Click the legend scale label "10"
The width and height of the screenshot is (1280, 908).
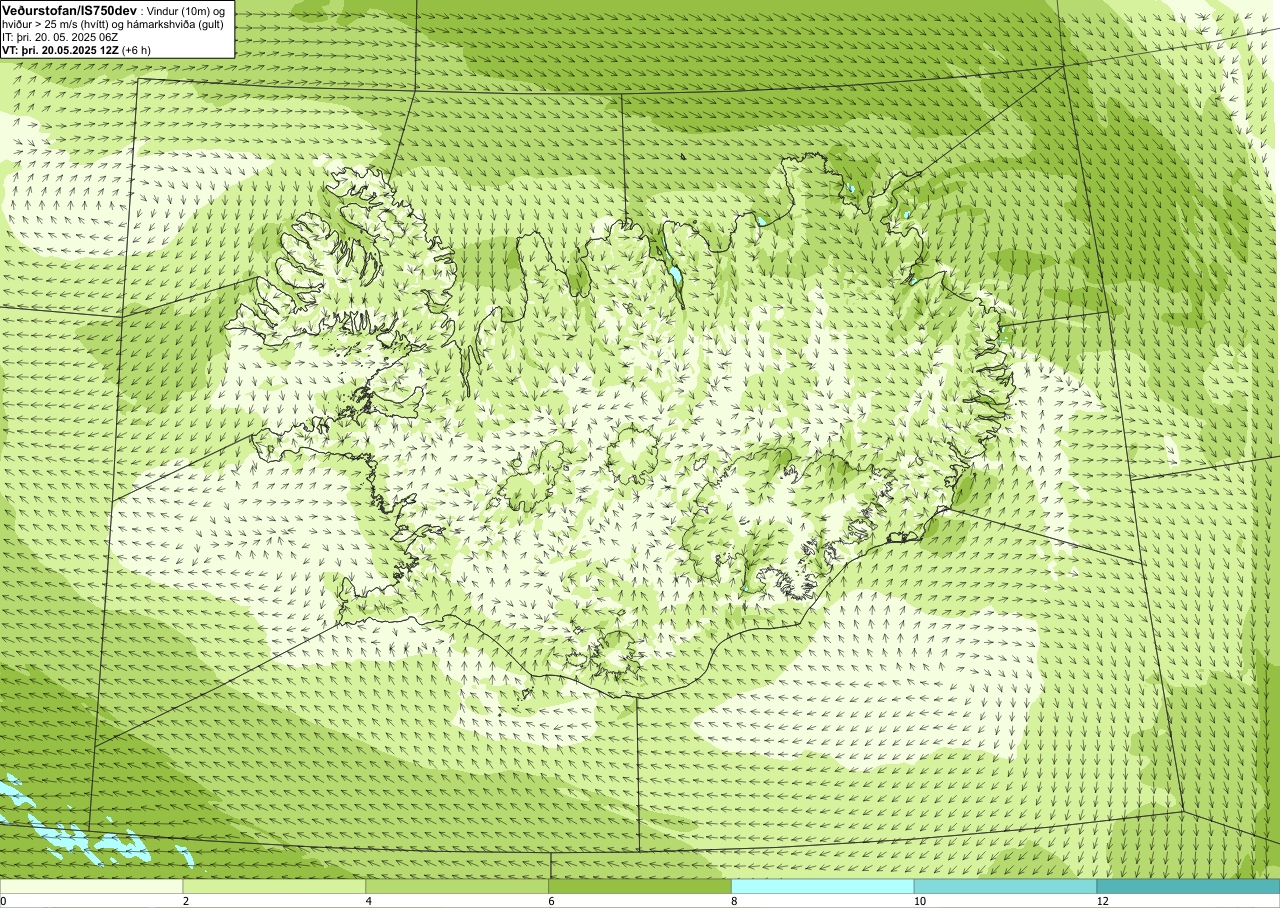(919, 901)
